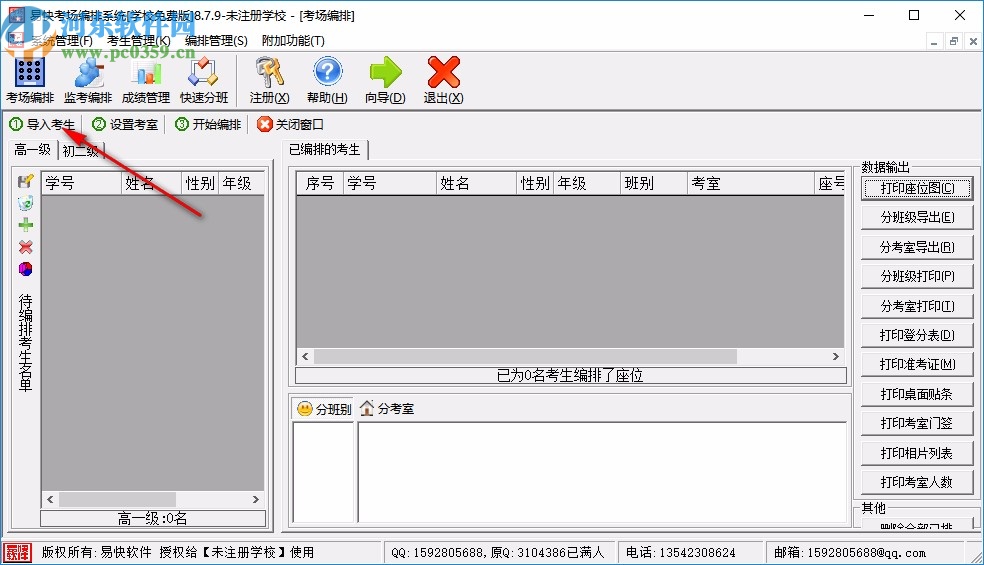Viewport: 984px width, 565px height.
Task: Click the 打印准考证(M) button
Action: click(917, 364)
